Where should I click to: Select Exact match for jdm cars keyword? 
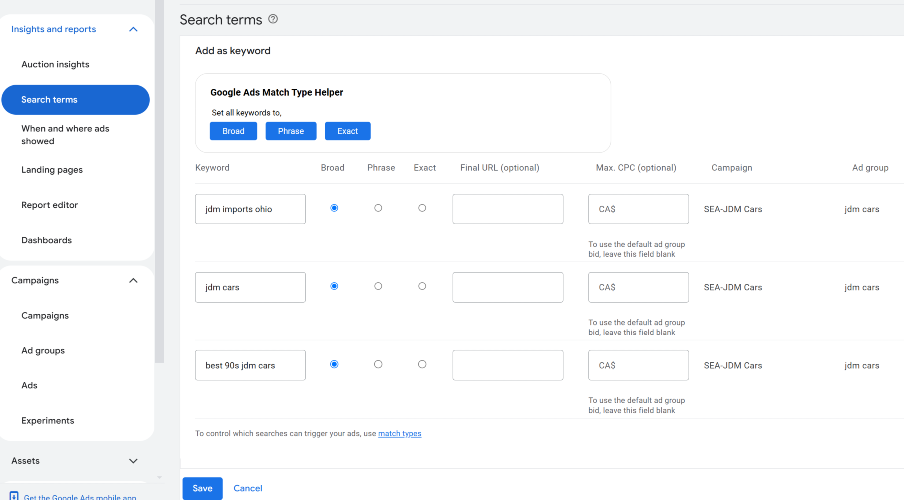[x=422, y=286]
